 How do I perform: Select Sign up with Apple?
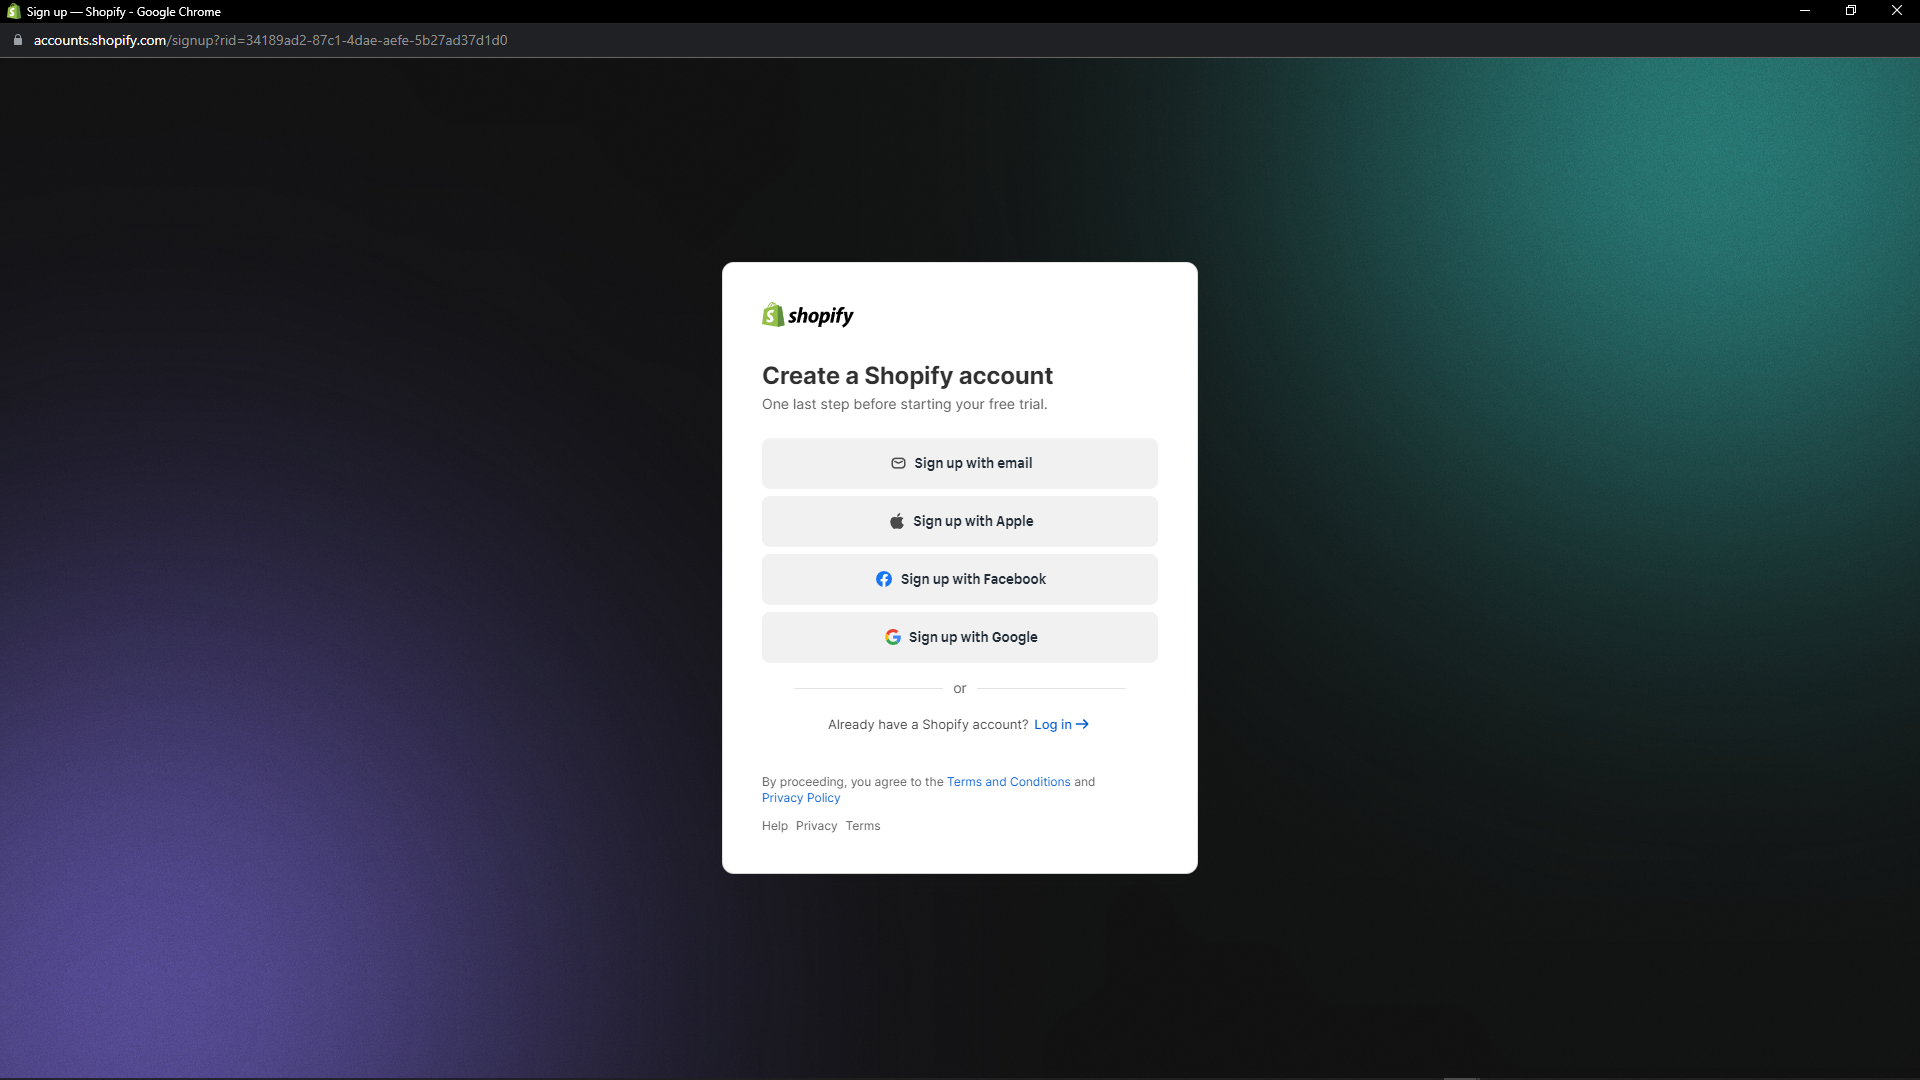click(959, 521)
